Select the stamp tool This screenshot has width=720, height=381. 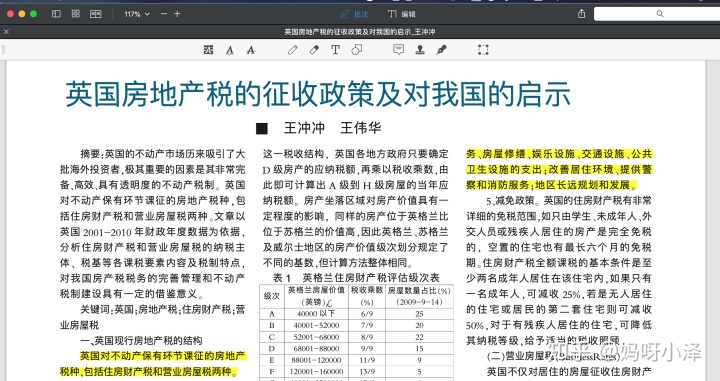(x=420, y=50)
